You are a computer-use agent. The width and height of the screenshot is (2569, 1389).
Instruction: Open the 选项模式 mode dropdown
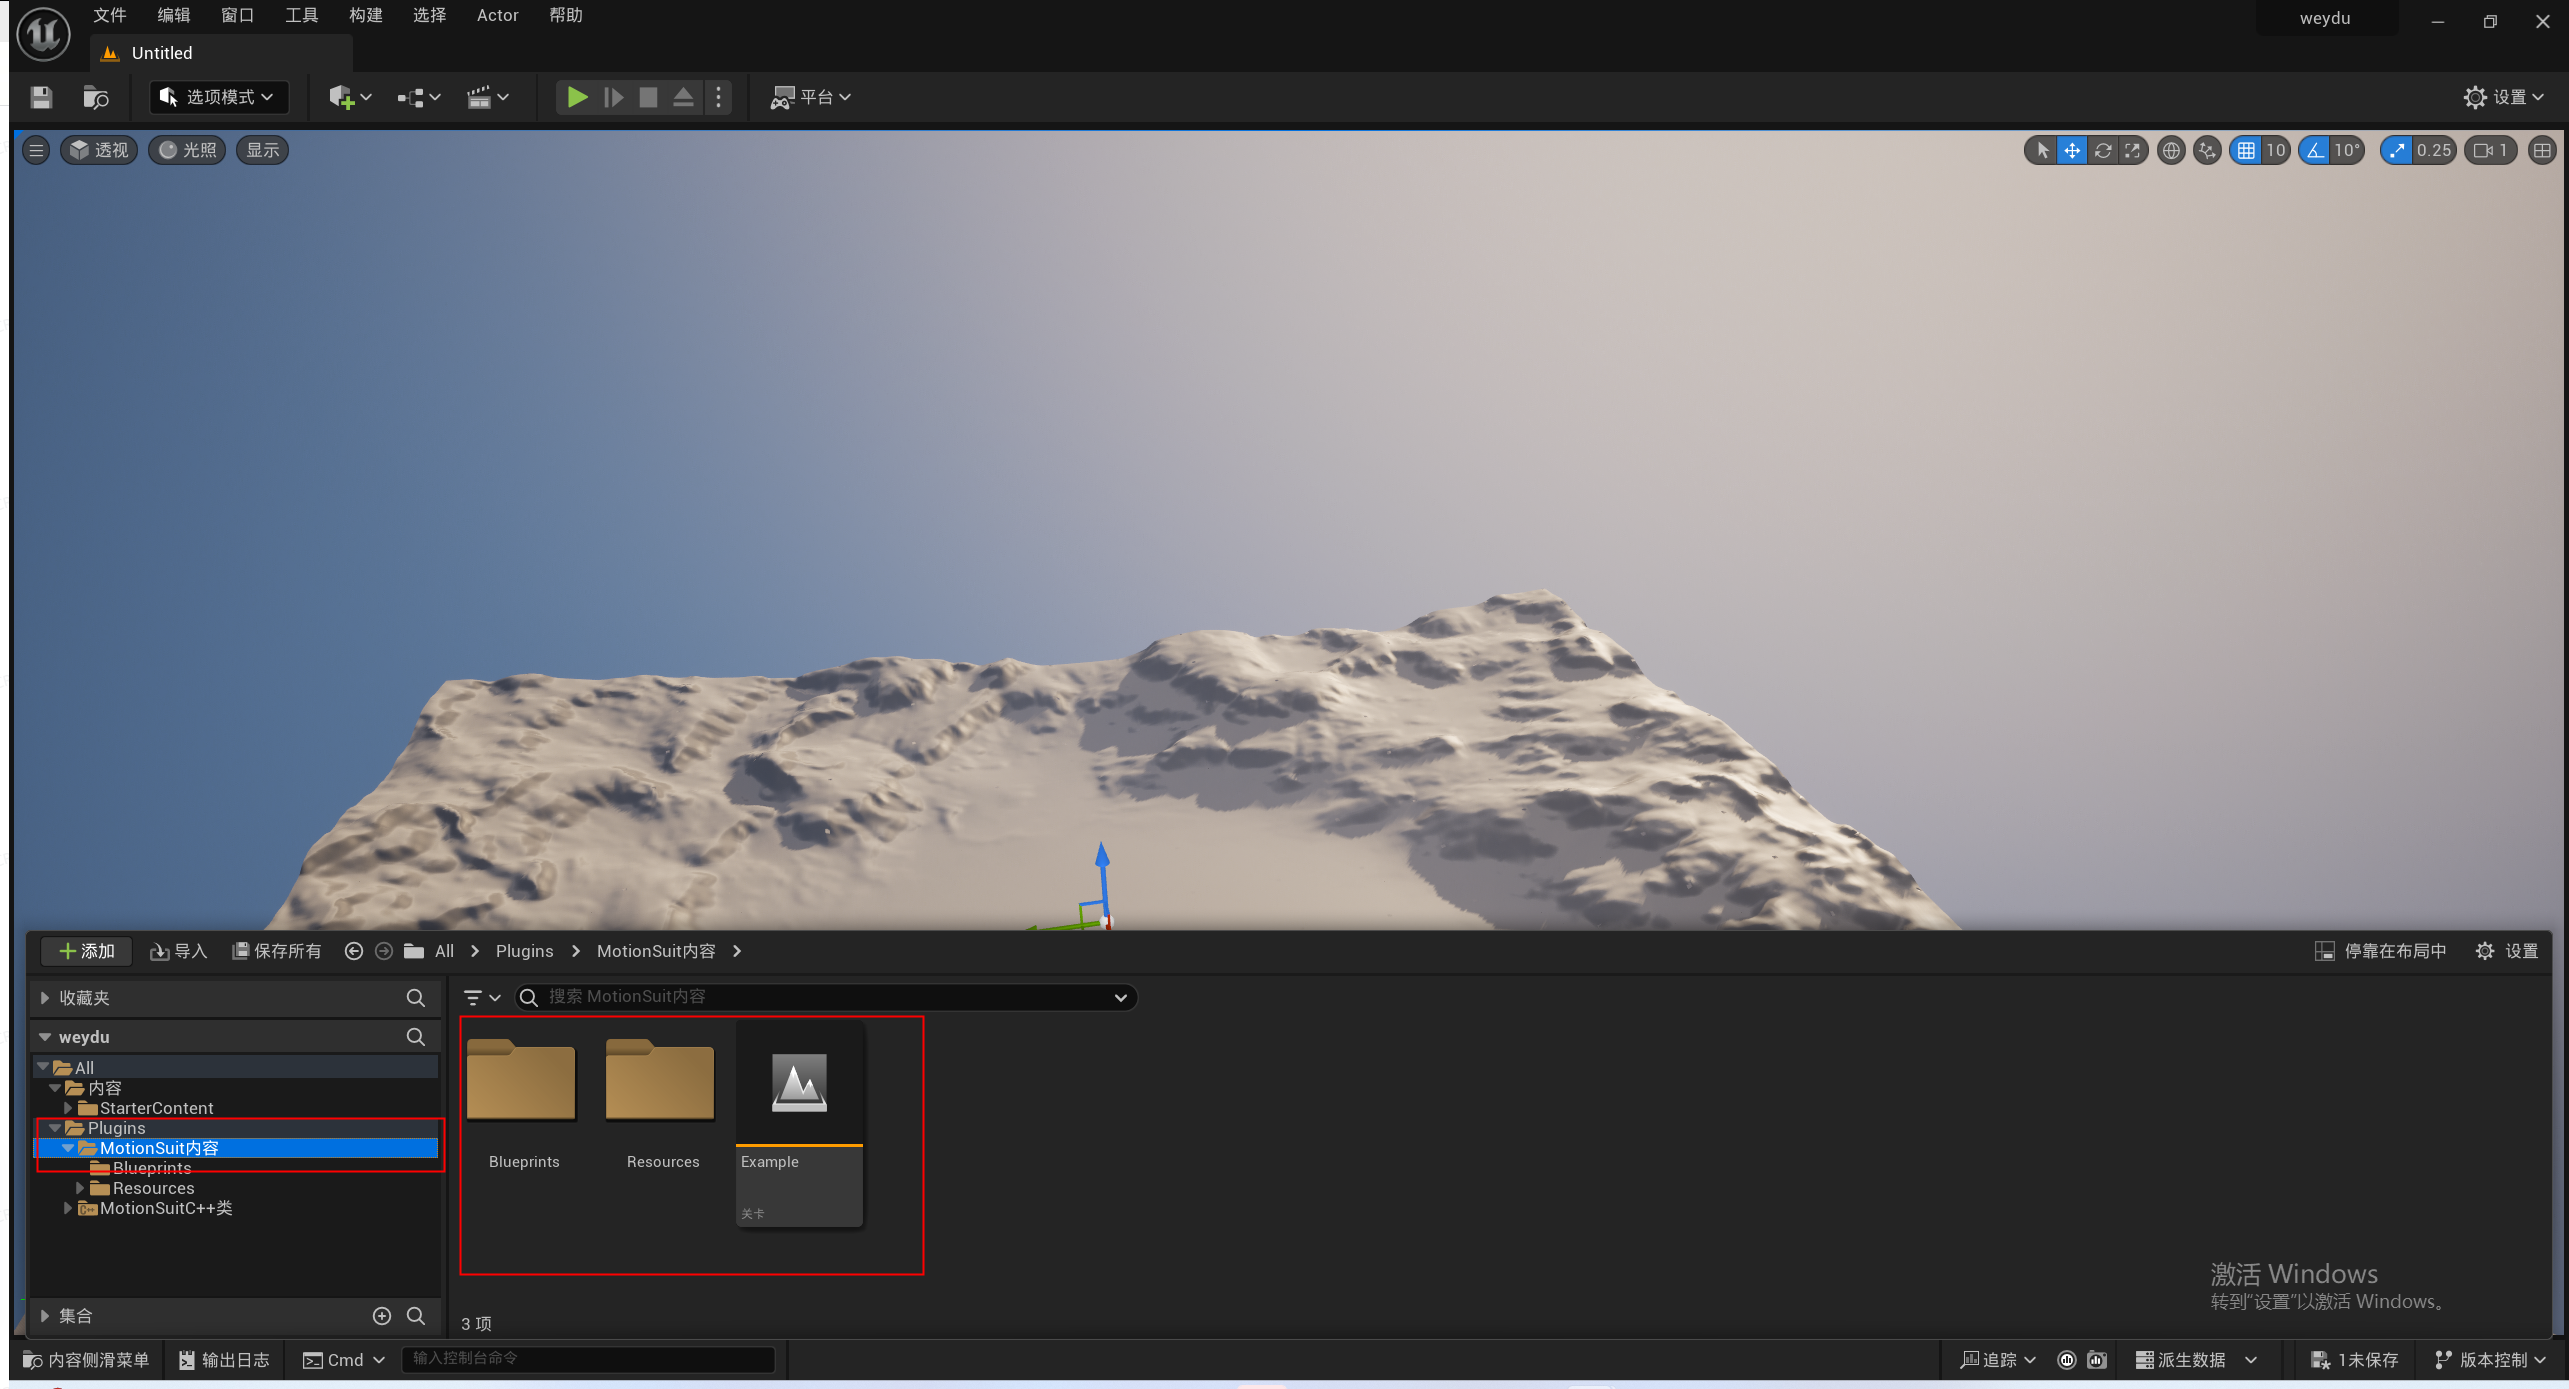[x=219, y=97]
